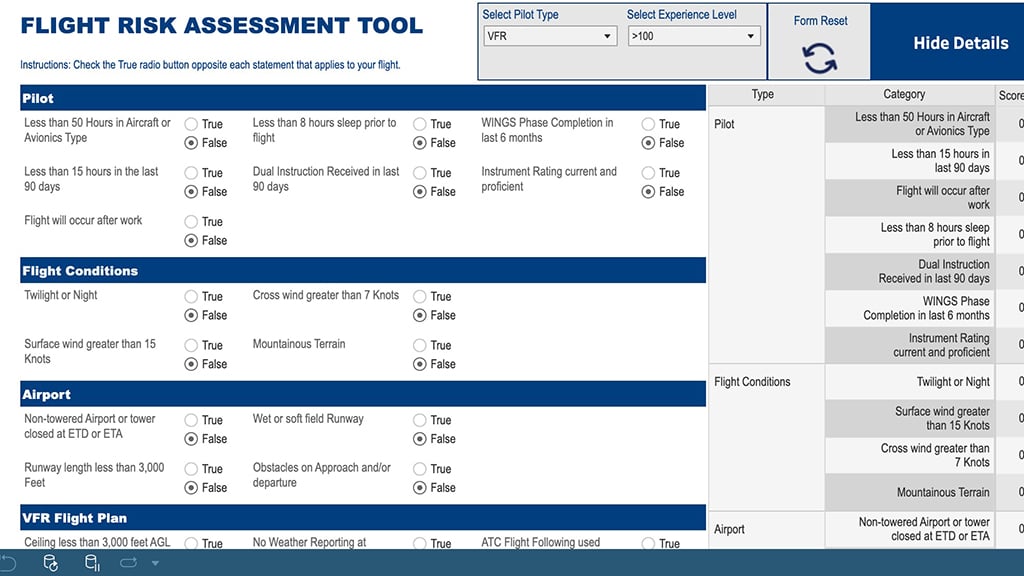Screen dimensions: 1024x576
Task: Select True for WINGS Phase Completion
Action: click(x=648, y=125)
